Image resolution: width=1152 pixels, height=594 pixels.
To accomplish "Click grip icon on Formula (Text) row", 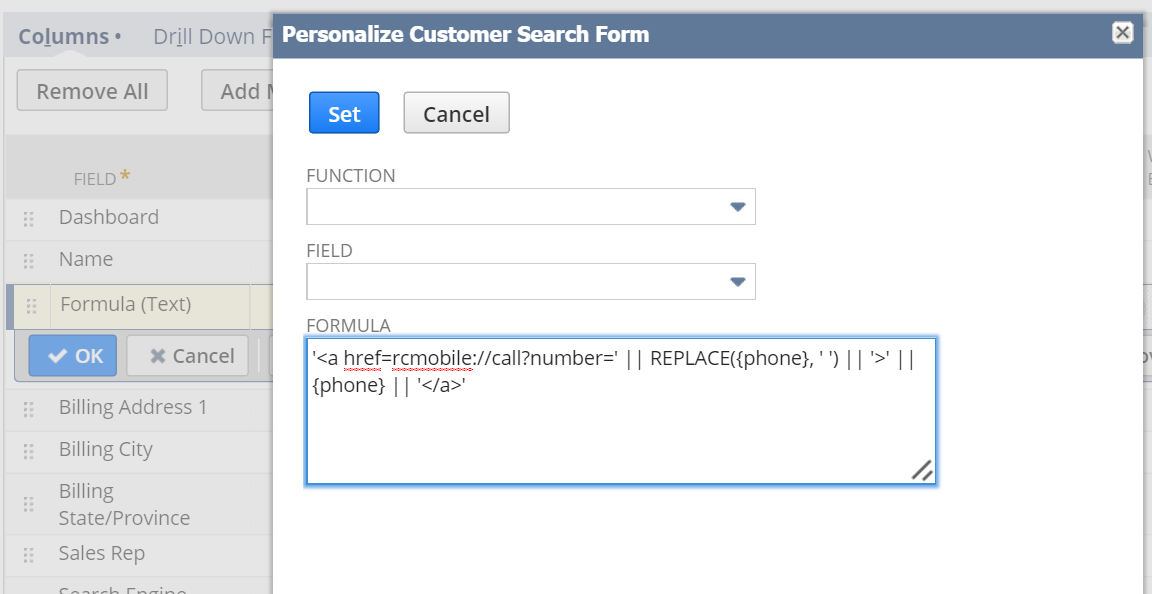I will [32, 306].
